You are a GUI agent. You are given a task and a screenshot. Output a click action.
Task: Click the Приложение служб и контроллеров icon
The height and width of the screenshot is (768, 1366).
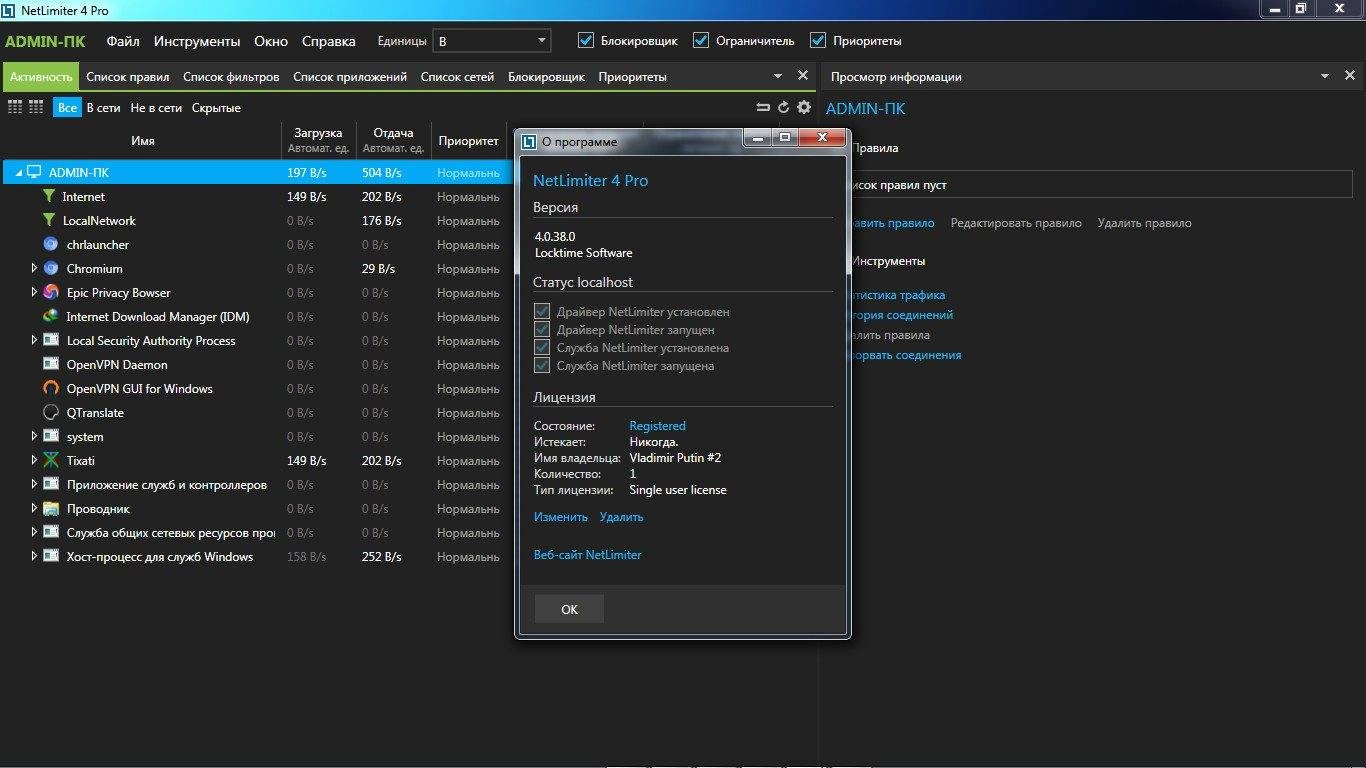pos(51,484)
